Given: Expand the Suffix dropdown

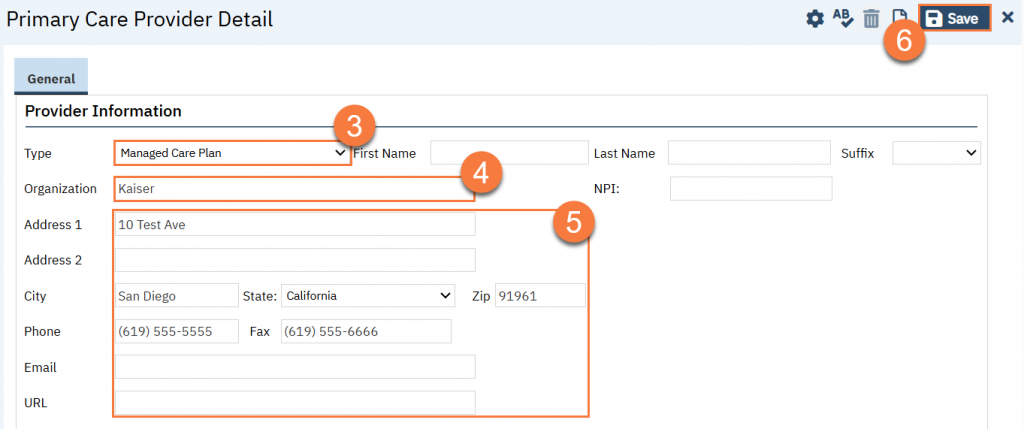Looking at the screenshot, I should (936, 153).
